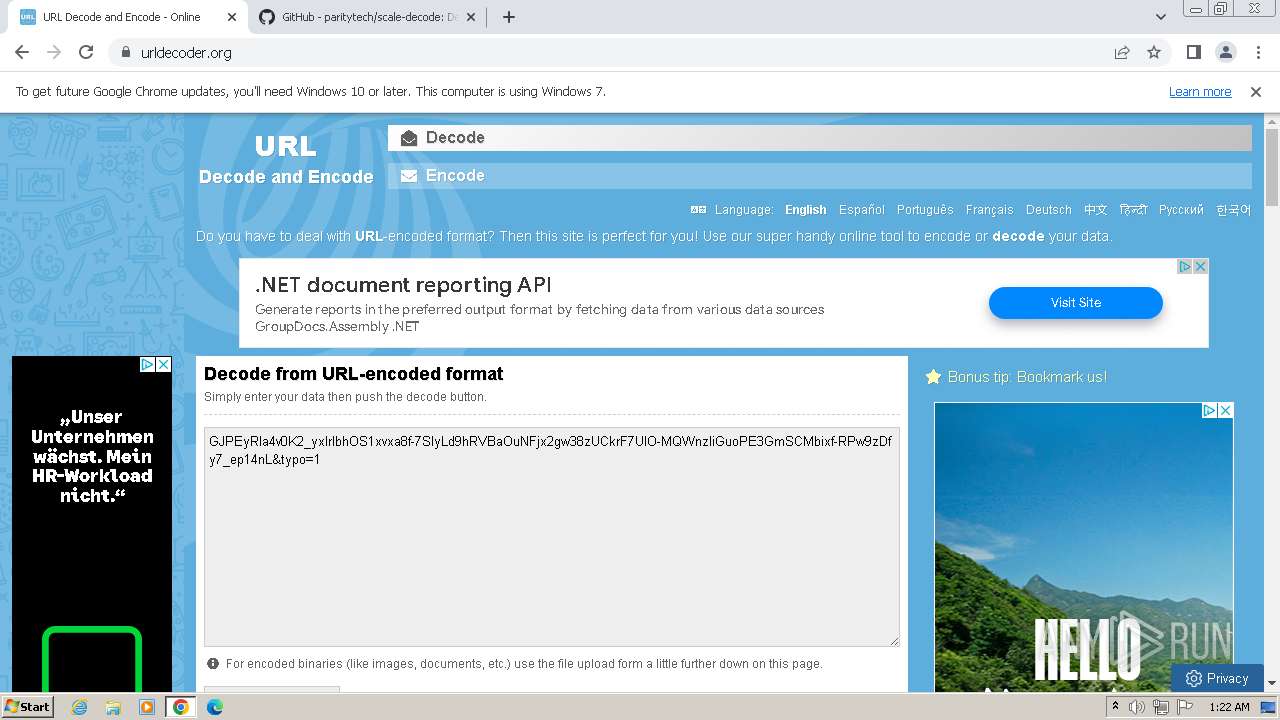The image size is (1280, 720).
Task: Select Chrome in the taskbar
Action: [x=180, y=707]
